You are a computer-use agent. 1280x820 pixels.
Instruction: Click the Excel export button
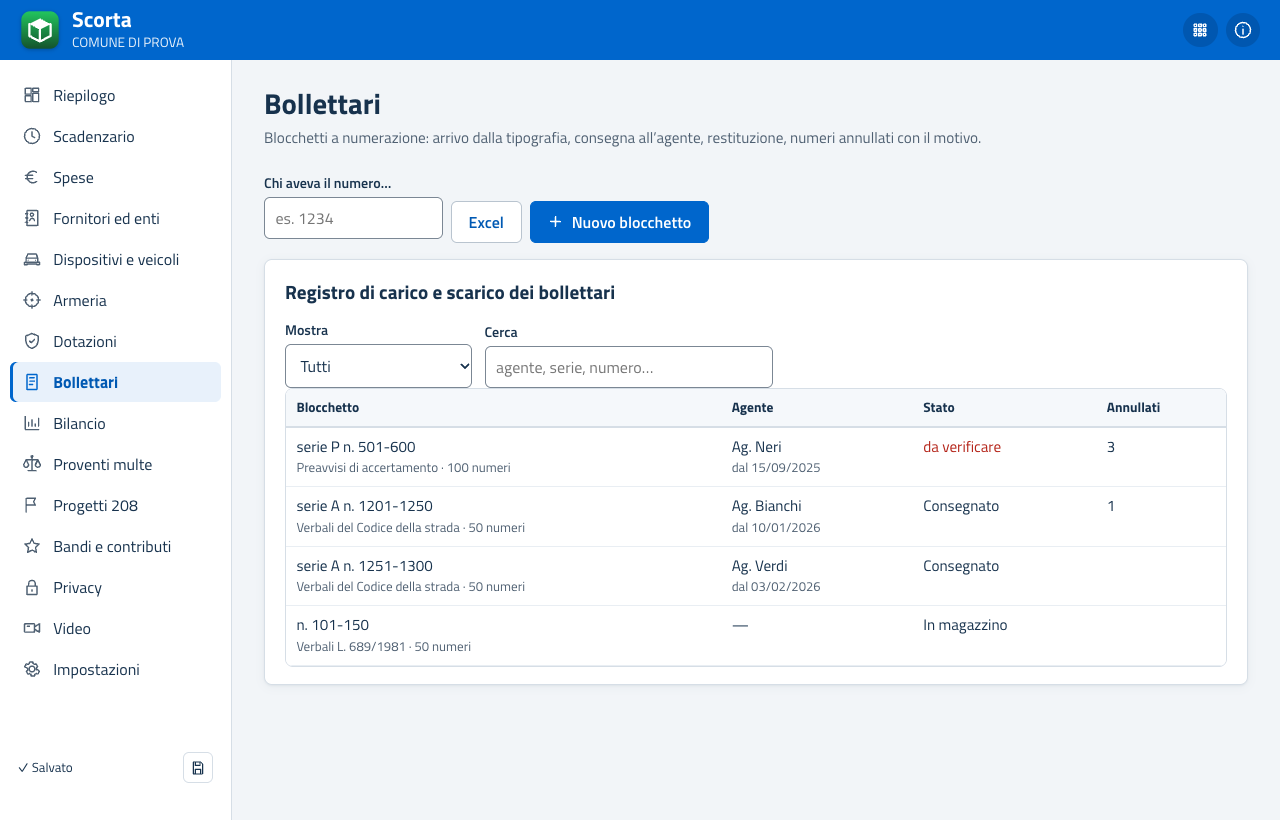coord(486,222)
